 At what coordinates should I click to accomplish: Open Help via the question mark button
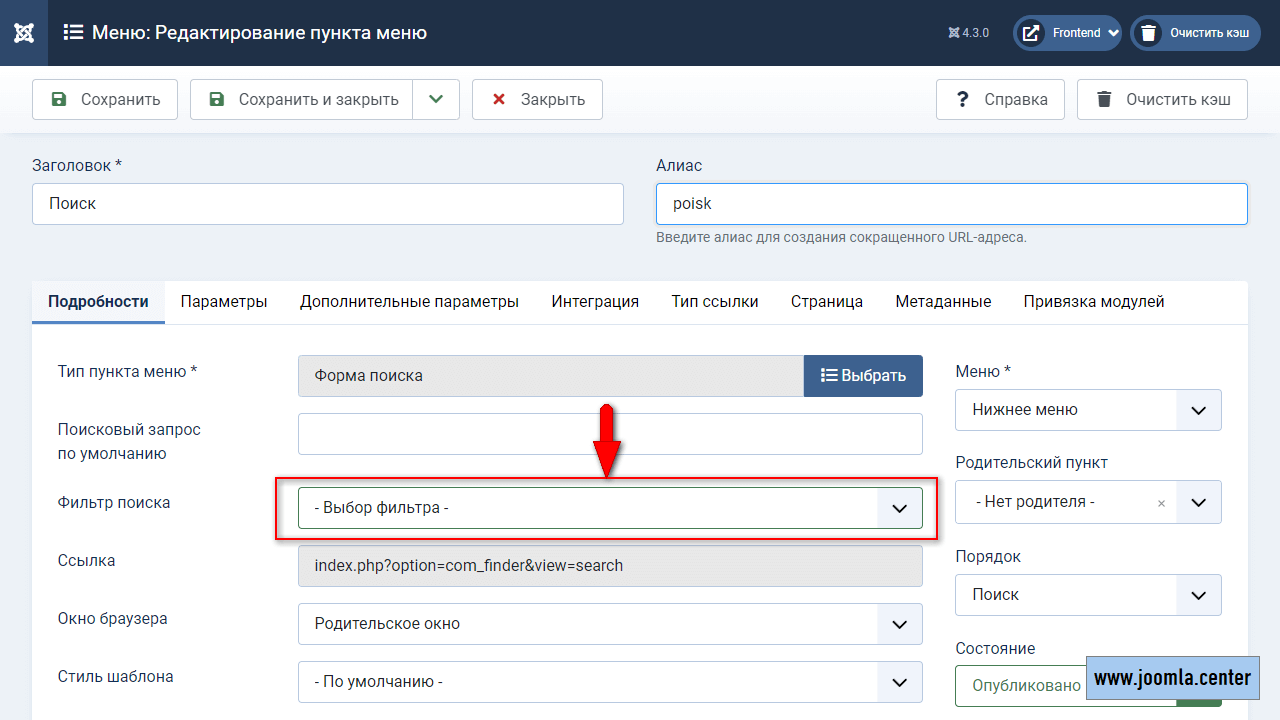(x=1000, y=100)
